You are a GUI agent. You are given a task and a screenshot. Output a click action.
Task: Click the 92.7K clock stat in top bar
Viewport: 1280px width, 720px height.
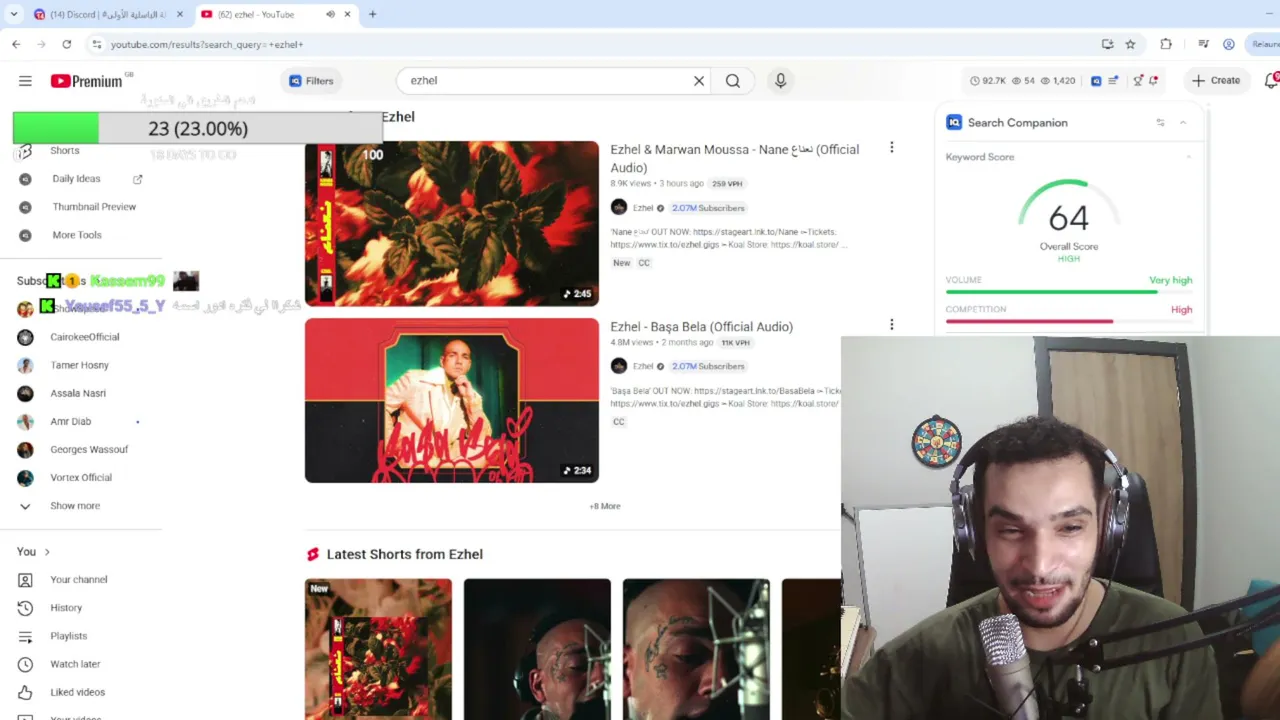click(x=988, y=81)
